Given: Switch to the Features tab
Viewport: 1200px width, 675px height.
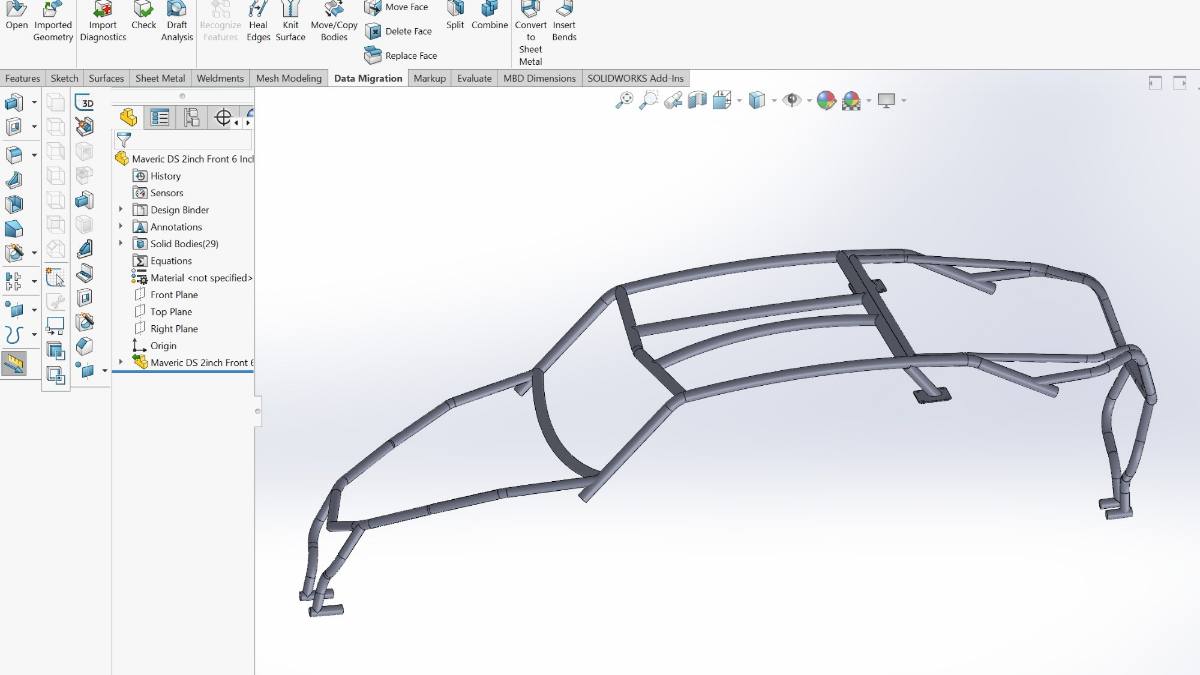Looking at the screenshot, I should [x=23, y=78].
